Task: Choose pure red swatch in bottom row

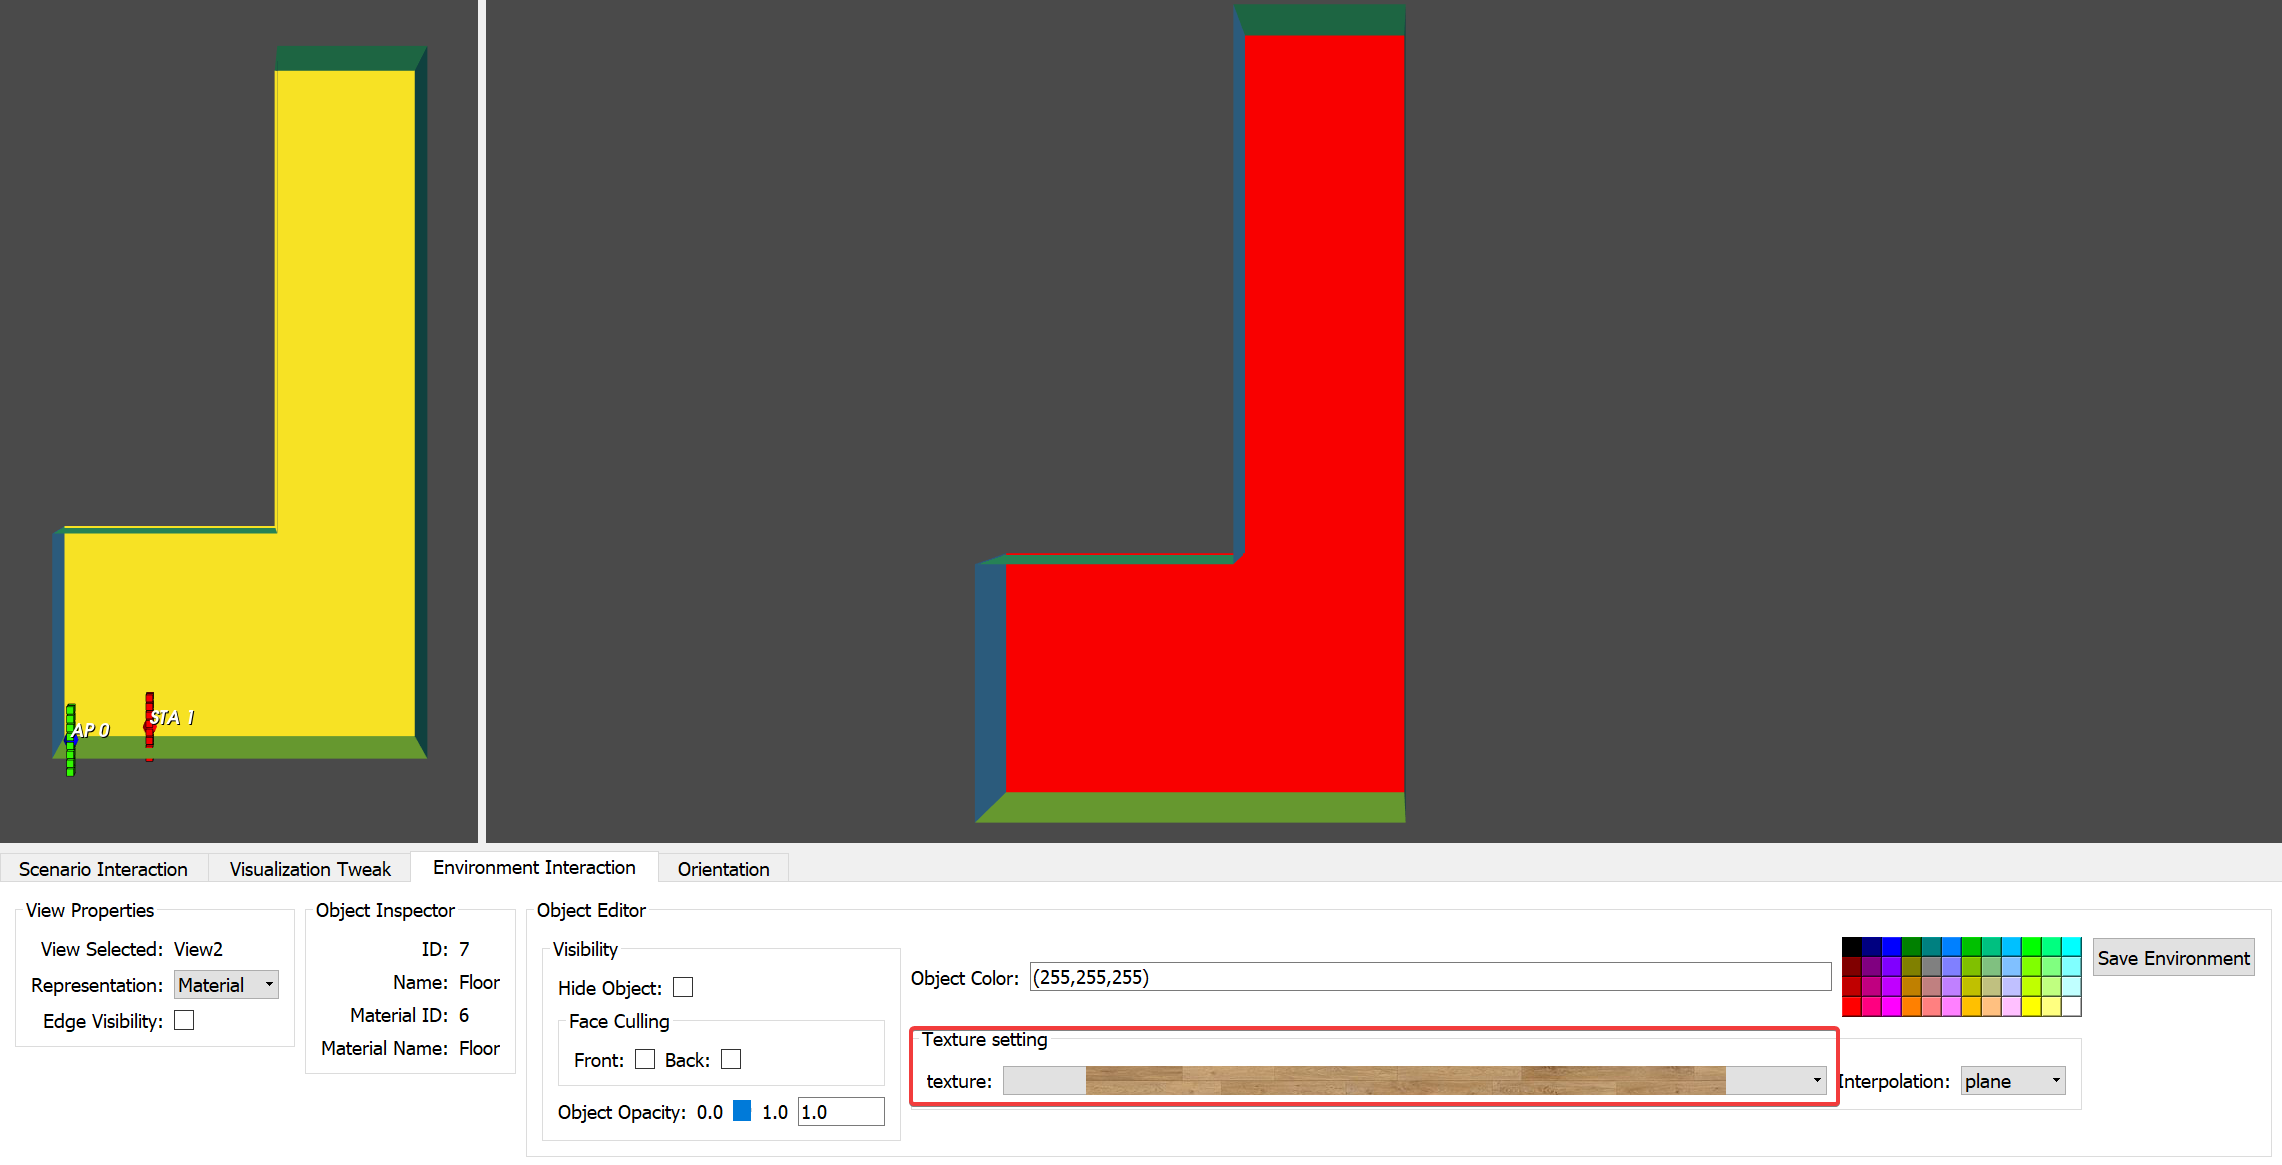Action: tap(1851, 1006)
